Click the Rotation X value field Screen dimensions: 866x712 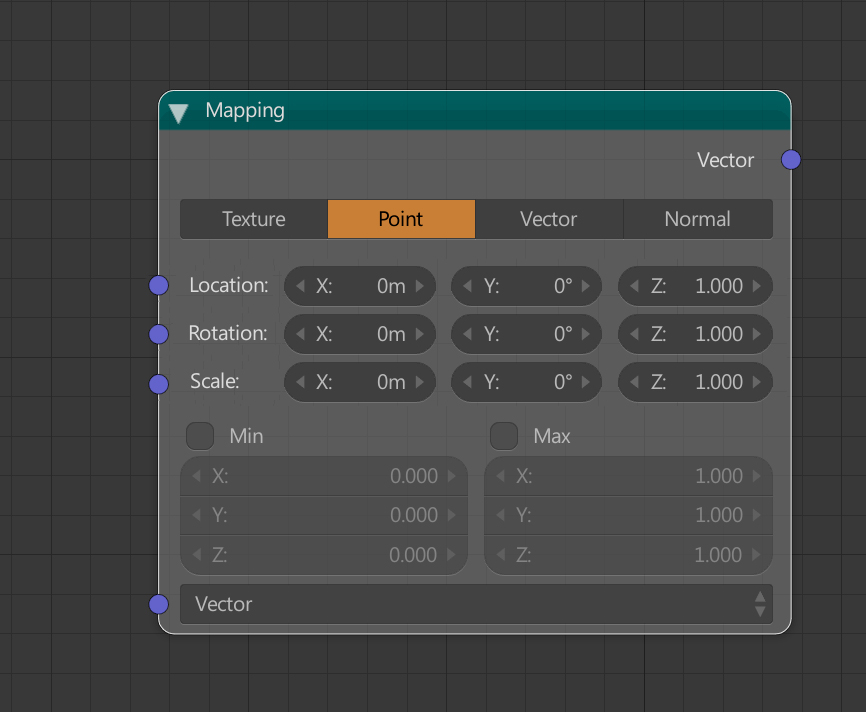pyautogui.click(x=360, y=334)
